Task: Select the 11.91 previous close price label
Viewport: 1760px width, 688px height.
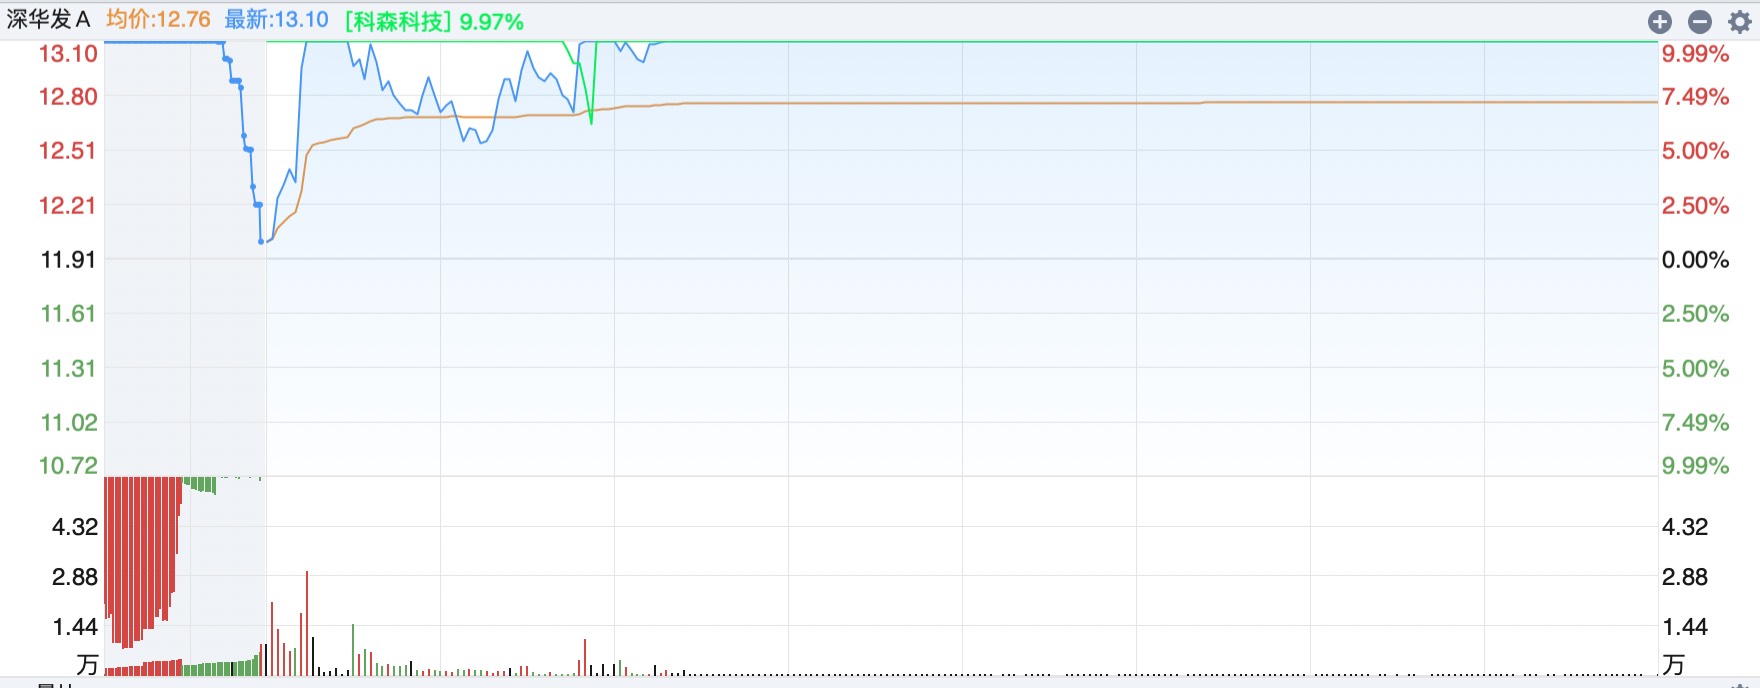Action: point(68,260)
